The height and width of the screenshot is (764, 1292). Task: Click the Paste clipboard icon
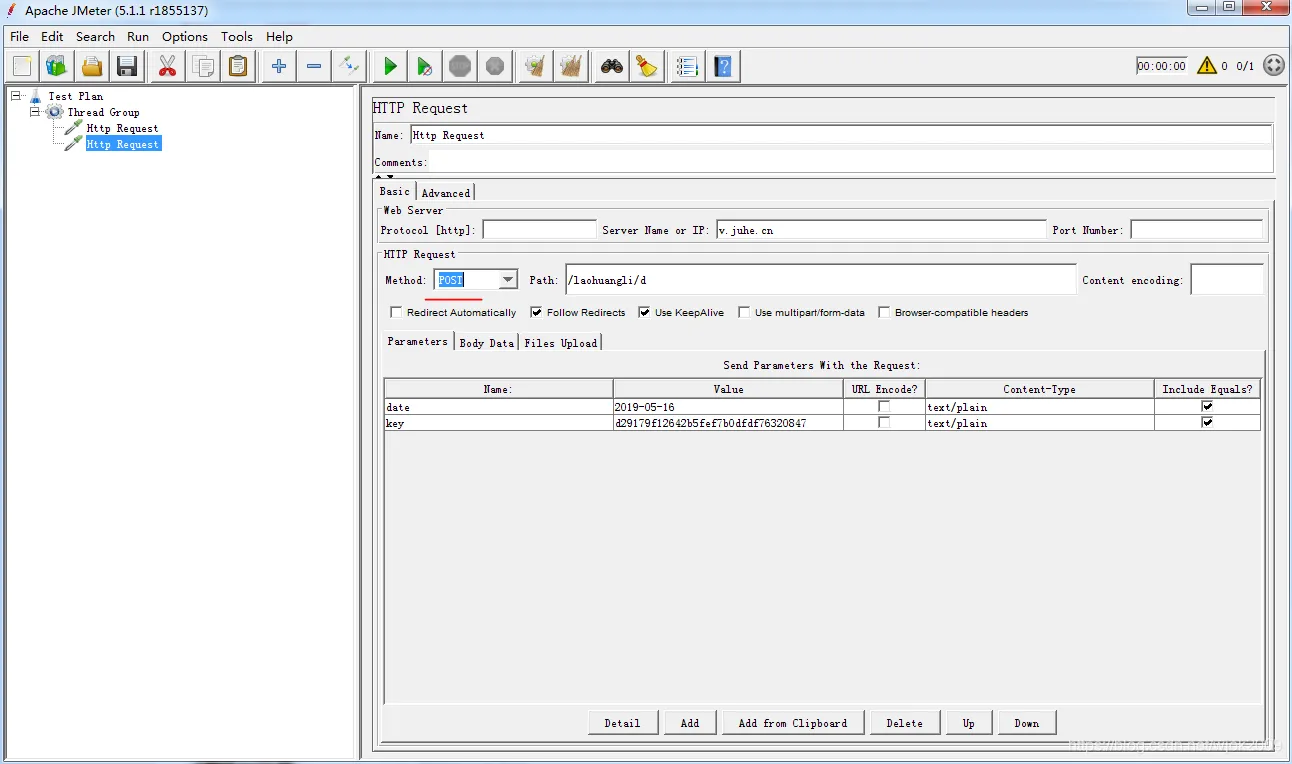coord(238,67)
